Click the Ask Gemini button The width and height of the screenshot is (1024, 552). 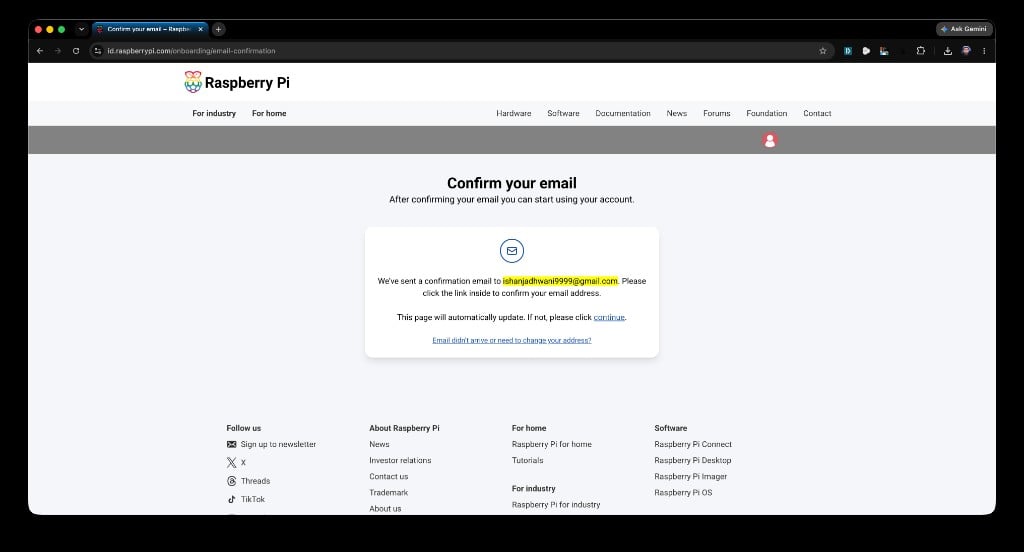(964, 29)
